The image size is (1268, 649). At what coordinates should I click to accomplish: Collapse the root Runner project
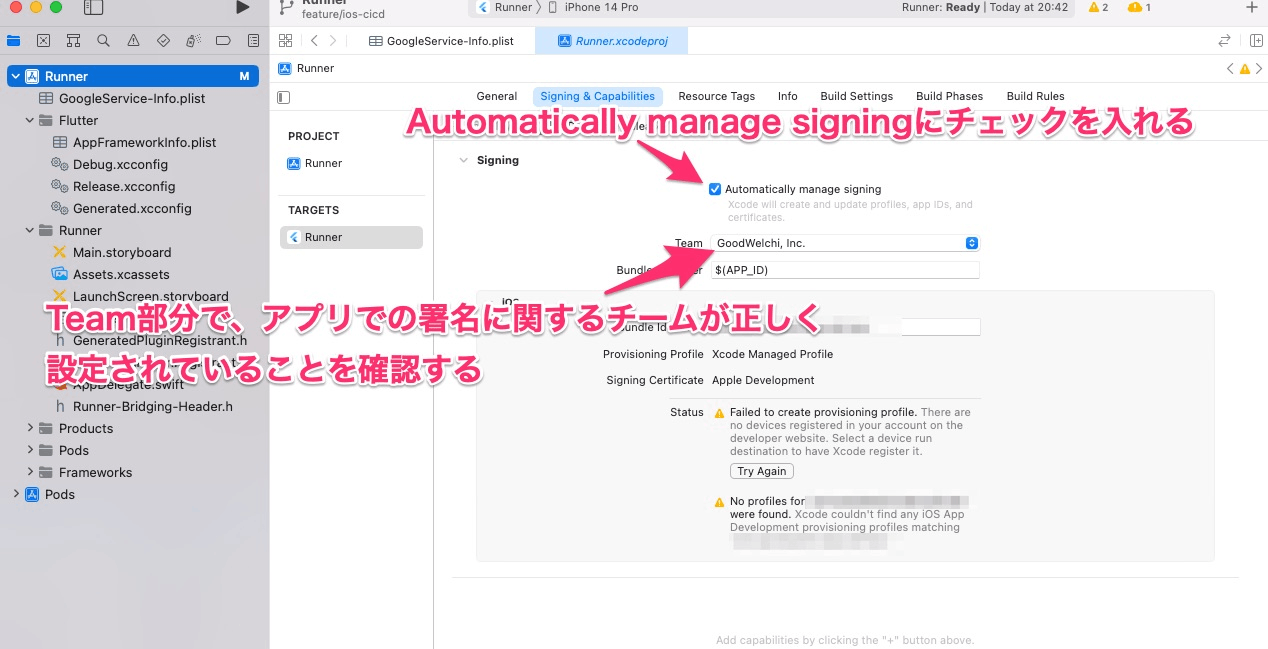point(14,76)
